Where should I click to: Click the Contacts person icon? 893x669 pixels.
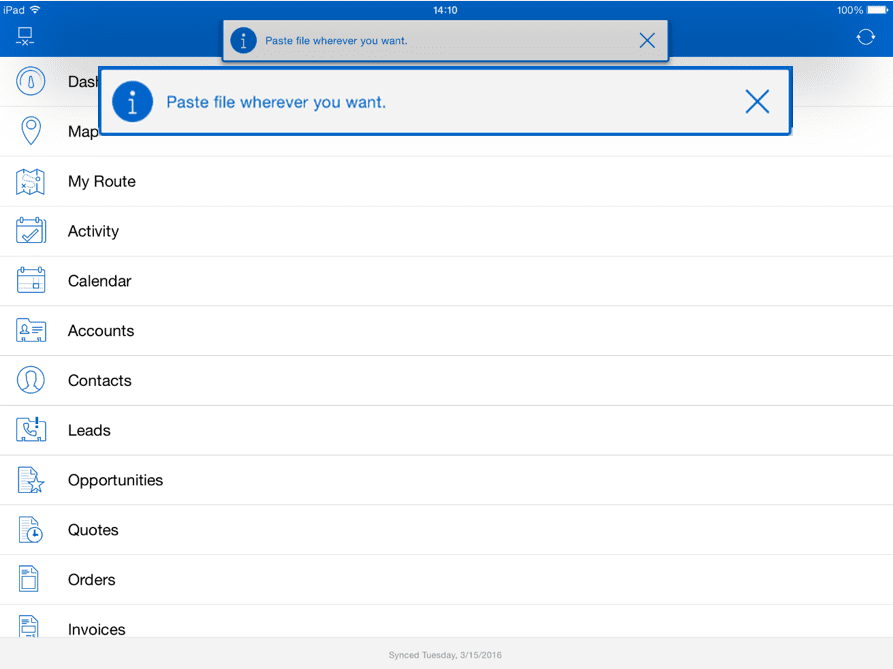point(31,380)
